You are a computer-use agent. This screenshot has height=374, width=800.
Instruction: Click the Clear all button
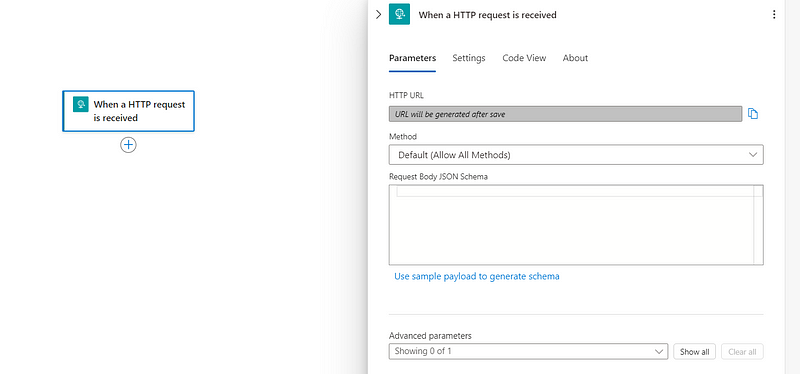742,352
